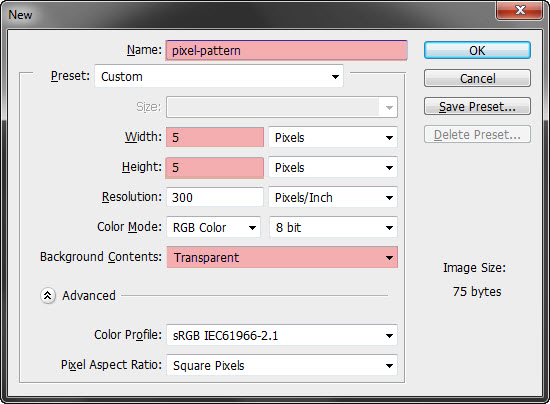Open the Height units Pixels dropdown

point(333,168)
